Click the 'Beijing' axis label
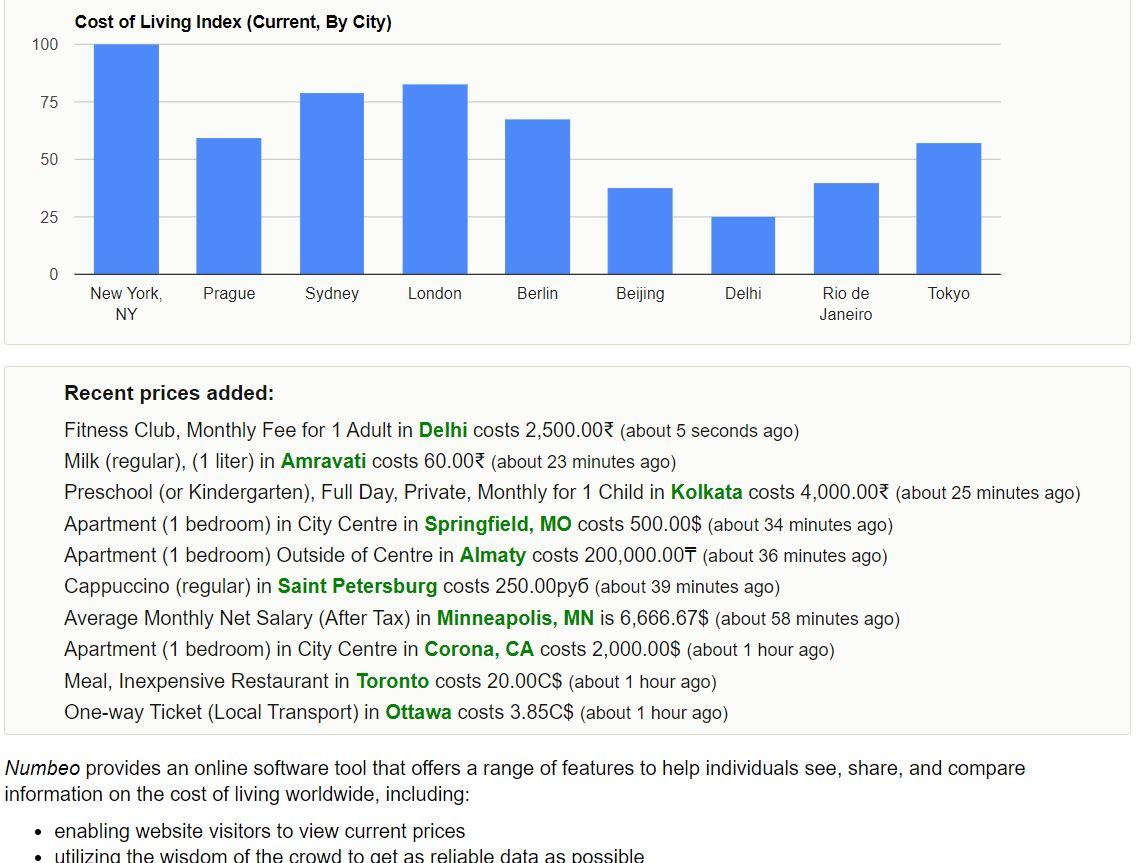The image size is (1137, 863). 640,294
